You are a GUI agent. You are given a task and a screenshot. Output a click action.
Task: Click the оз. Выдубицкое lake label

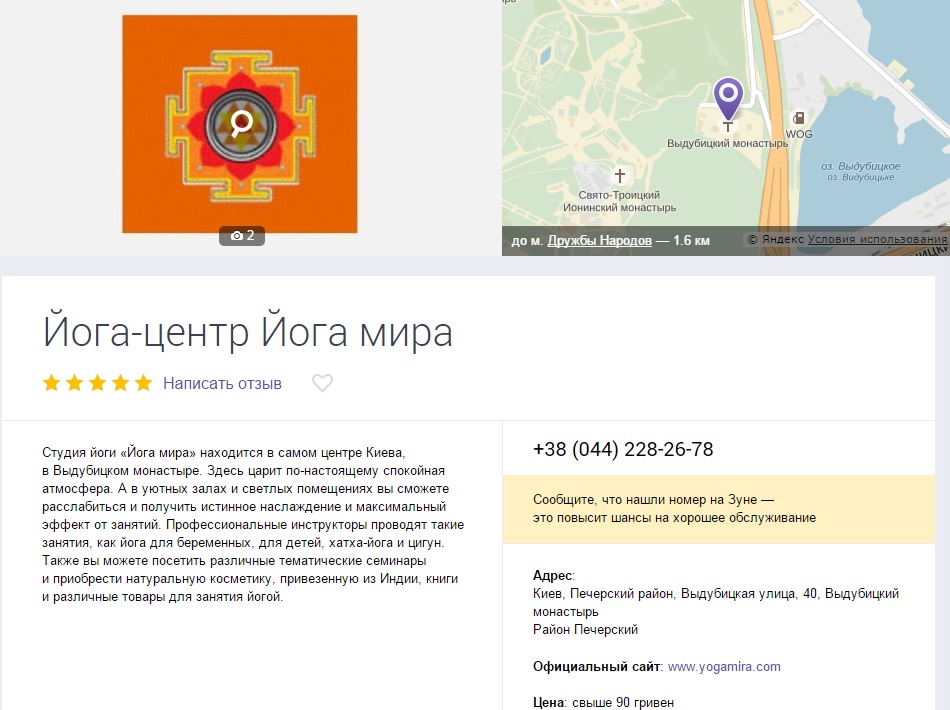[x=860, y=166]
